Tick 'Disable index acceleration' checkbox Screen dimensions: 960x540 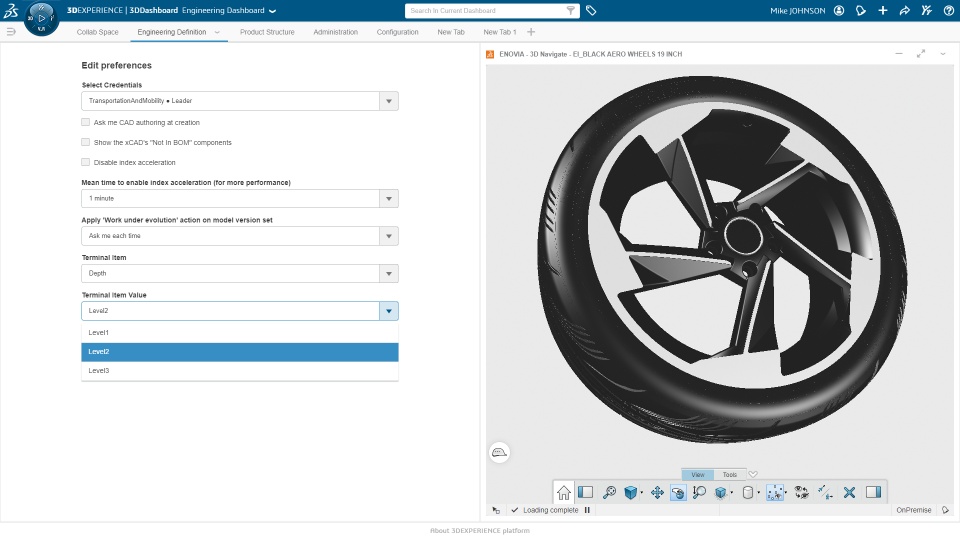point(86,162)
